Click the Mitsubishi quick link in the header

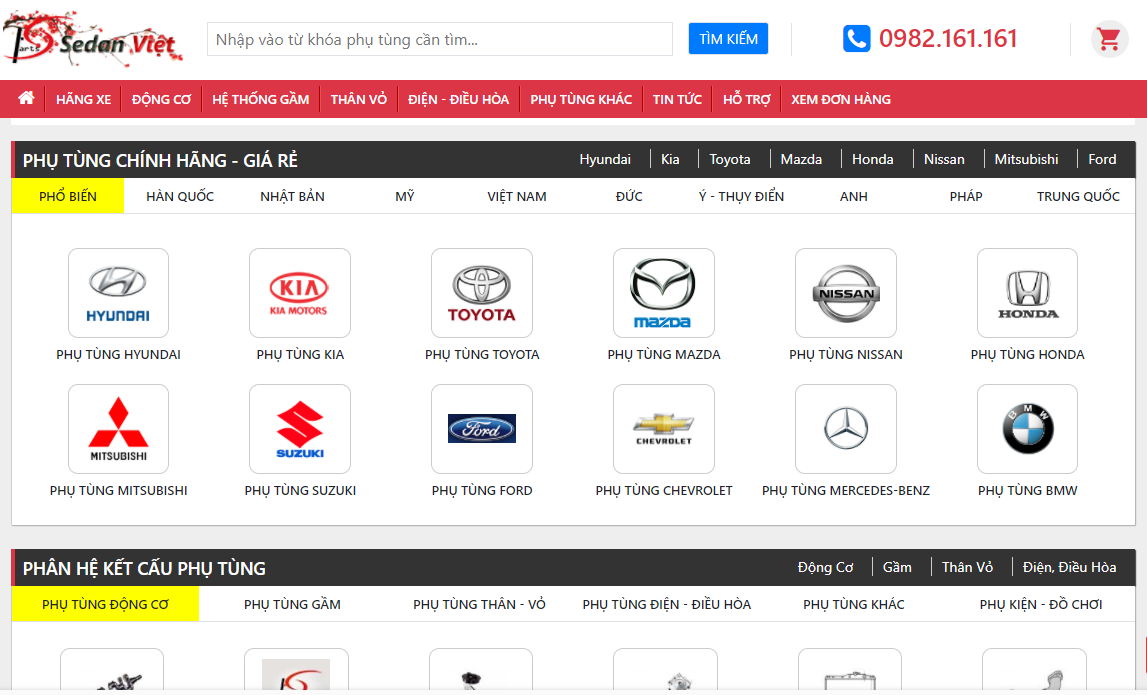coord(1026,159)
